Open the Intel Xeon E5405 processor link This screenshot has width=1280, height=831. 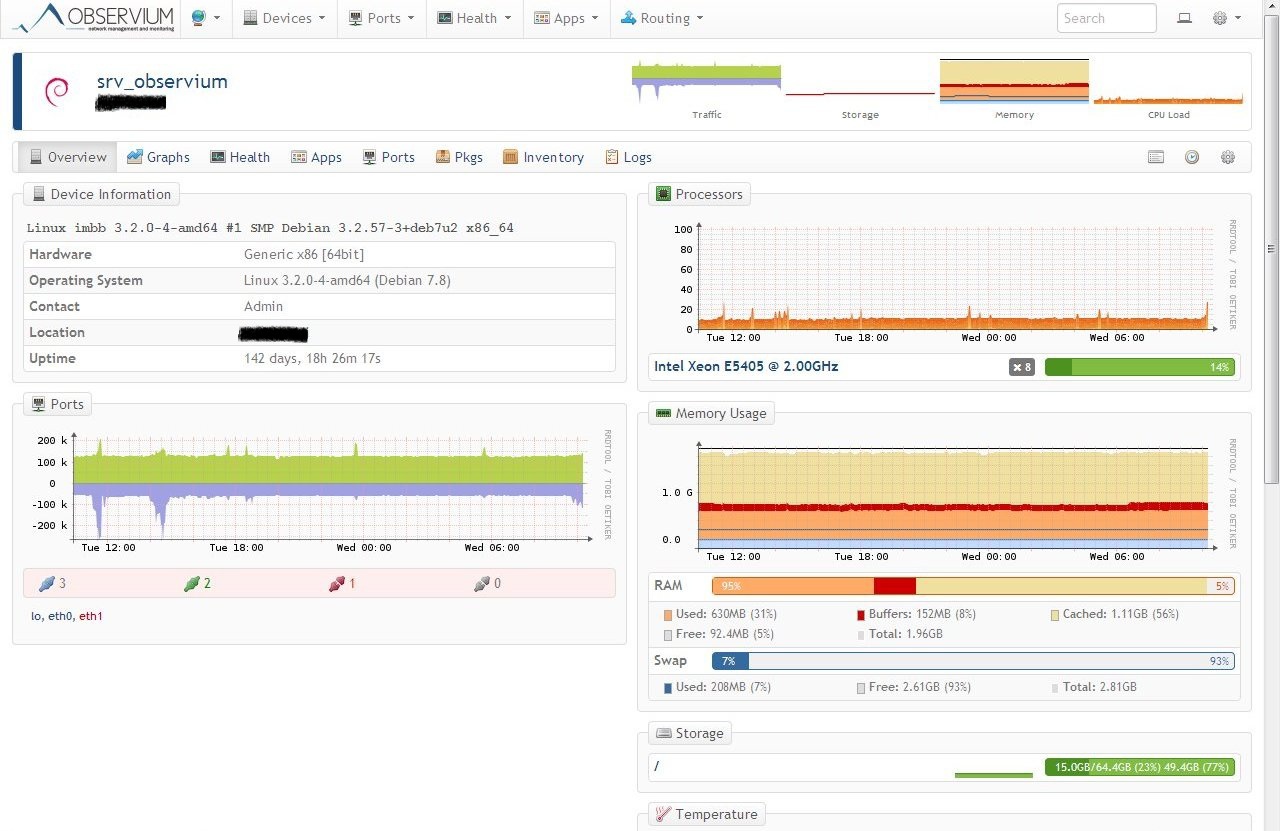[746, 366]
